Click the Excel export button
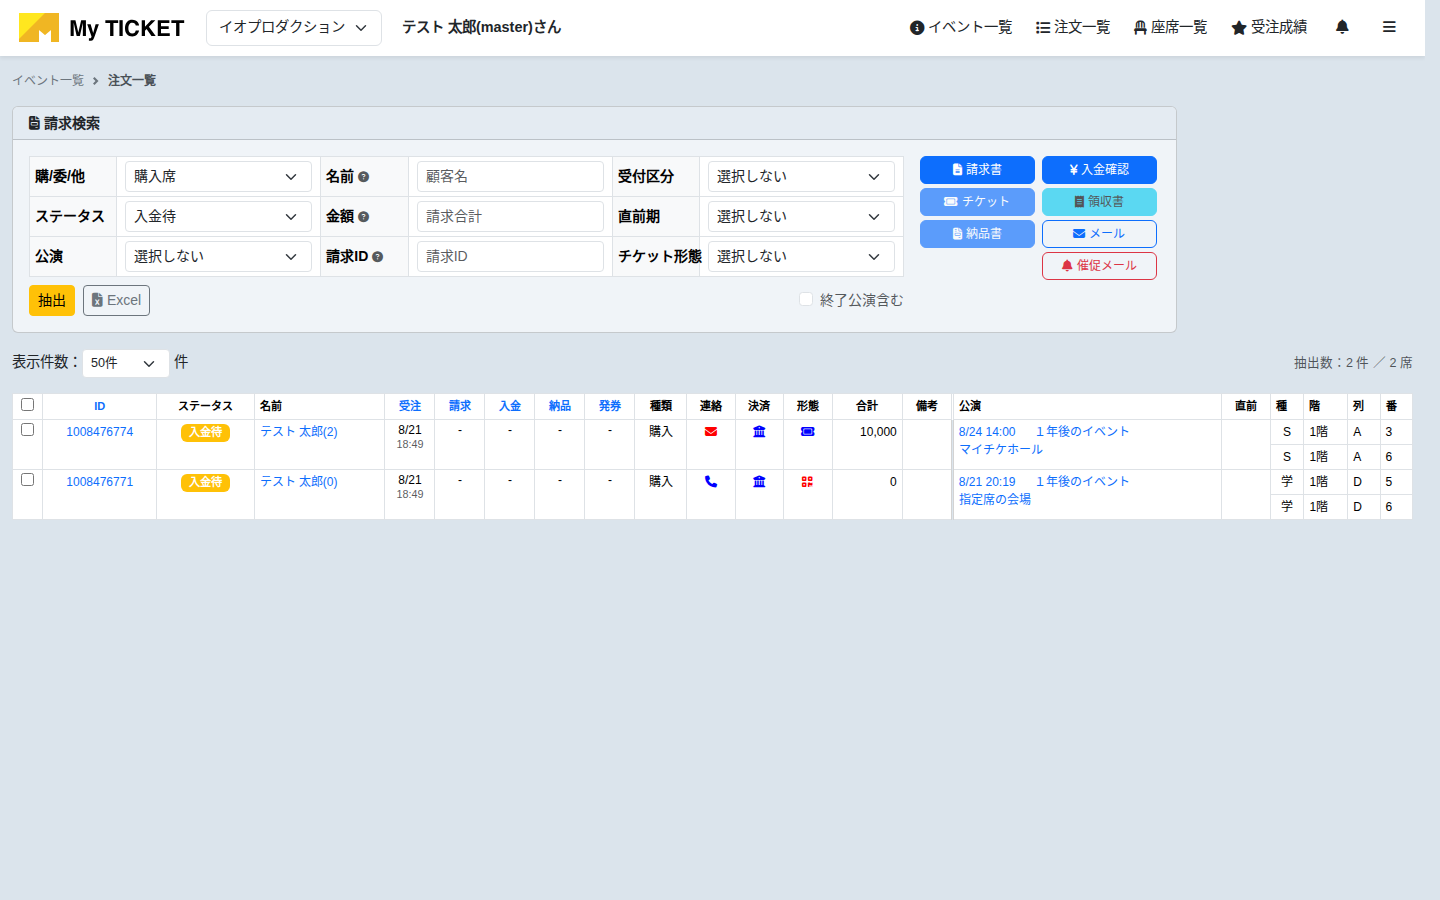Image resolution: width=1440 pixels, height=900 pixels. (116, 300)
